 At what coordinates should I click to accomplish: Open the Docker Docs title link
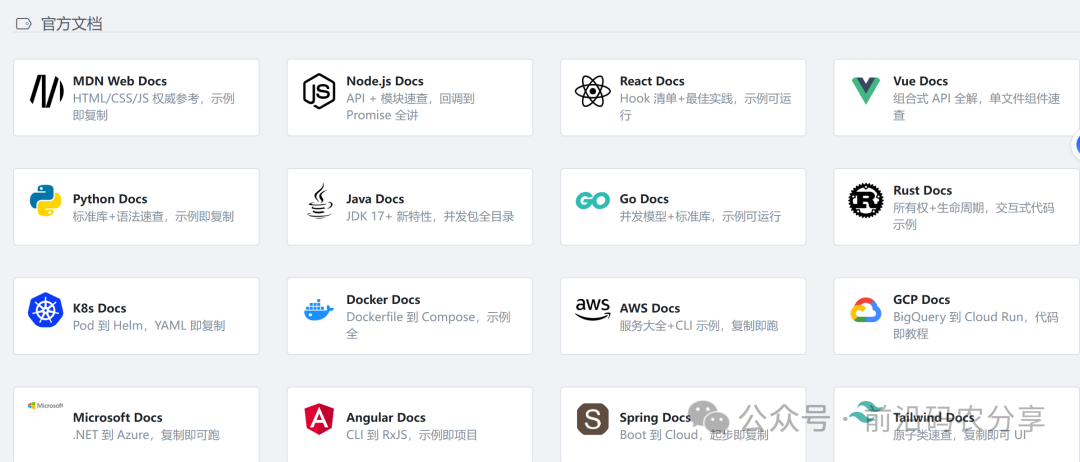click(x=384, y=300)
